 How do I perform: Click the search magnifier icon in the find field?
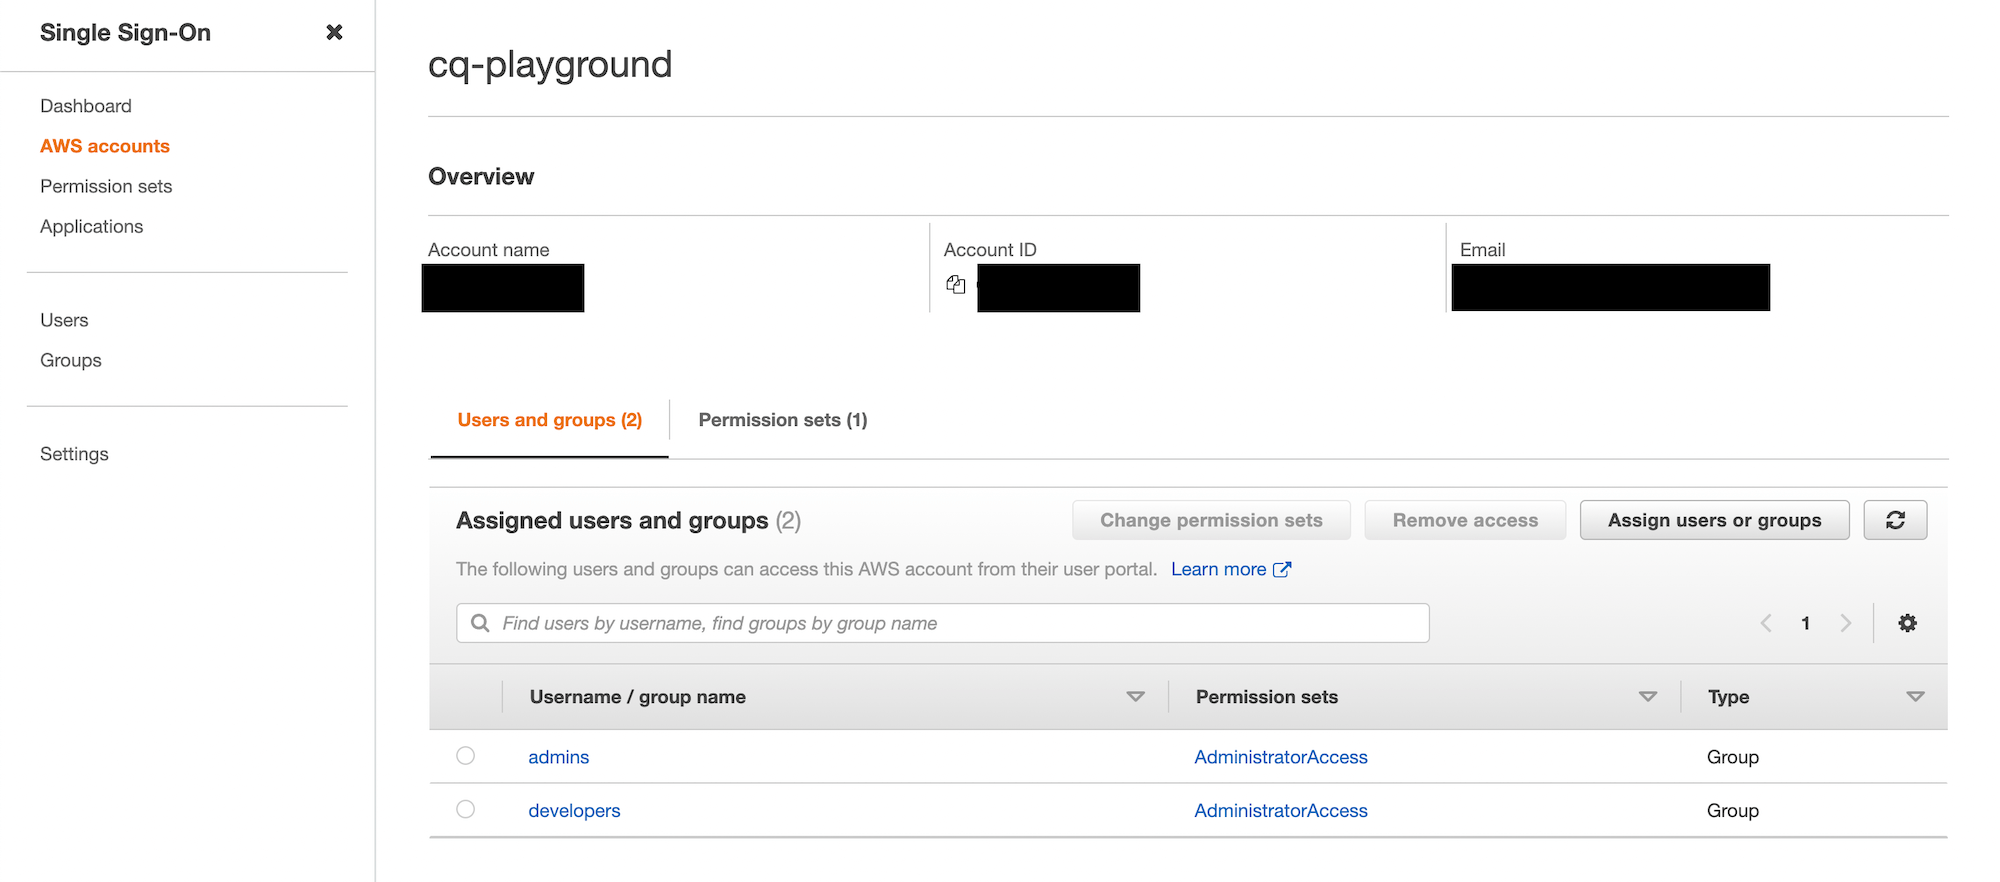[x=480, y=623]
